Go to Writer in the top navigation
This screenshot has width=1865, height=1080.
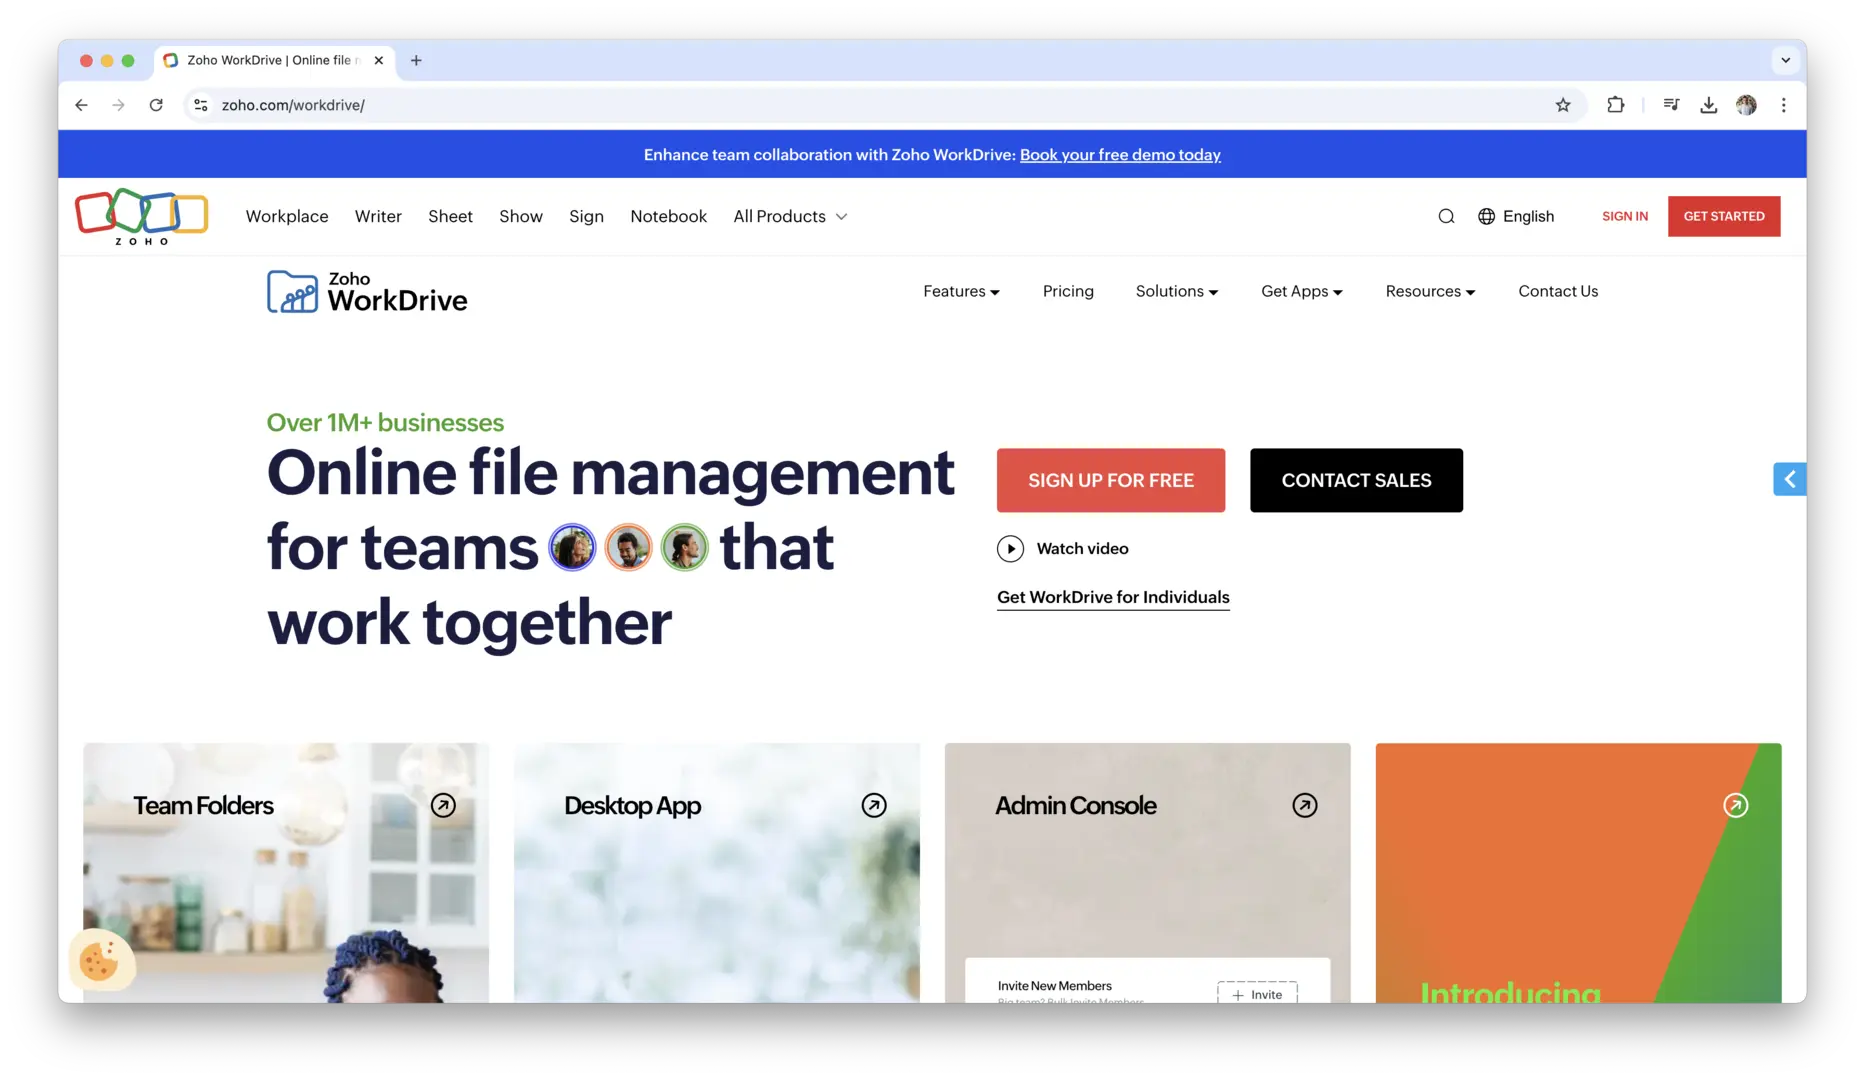[x=378, y=217]
